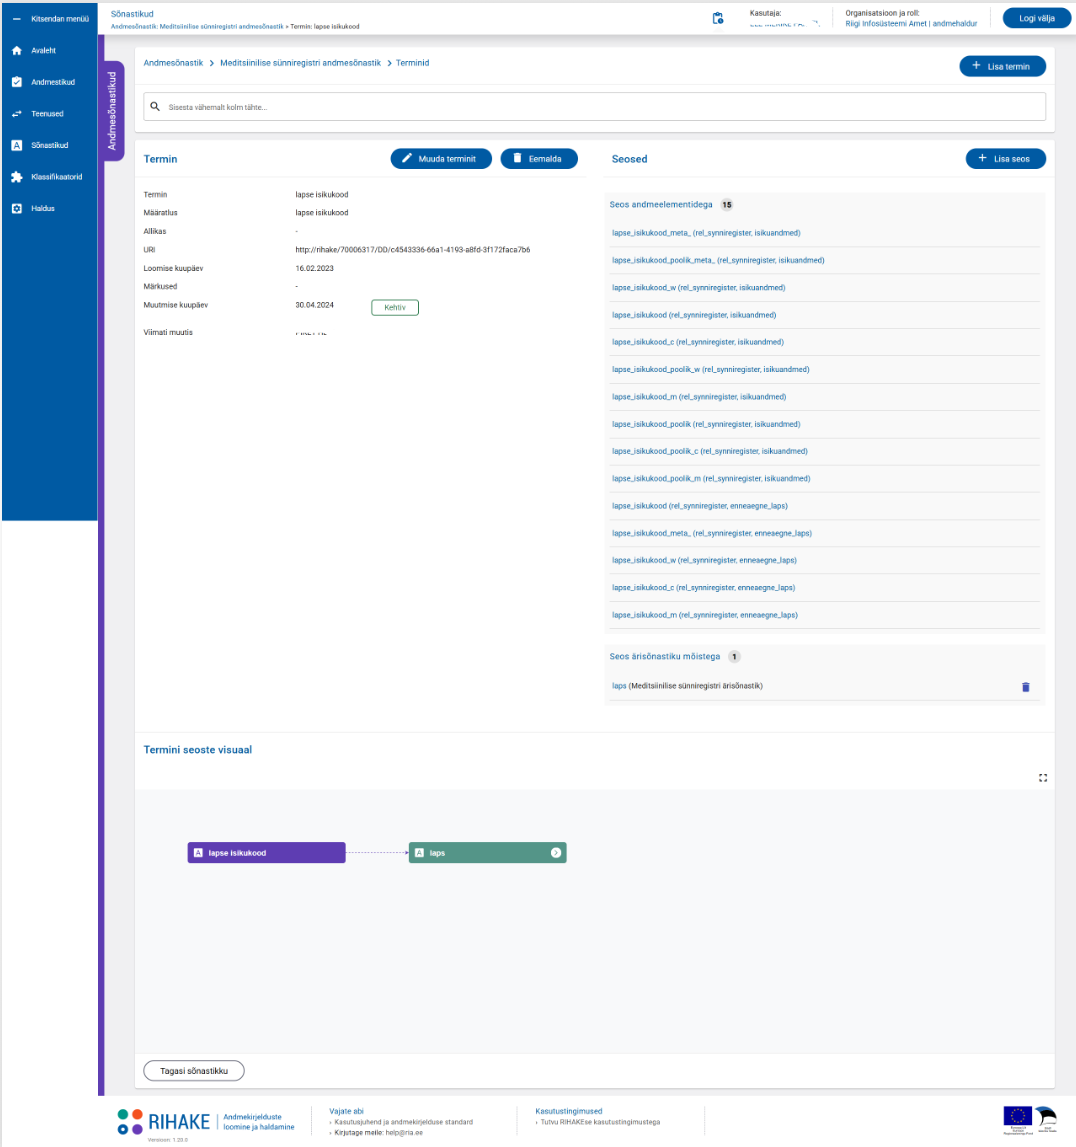Viewport: 1076px width, 1147px height.
Task: Click the term search input field
Action: click(x=595, y=107)
